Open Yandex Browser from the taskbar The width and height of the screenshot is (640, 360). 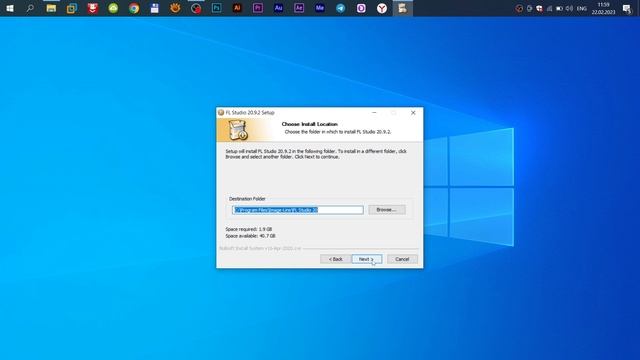382,8
